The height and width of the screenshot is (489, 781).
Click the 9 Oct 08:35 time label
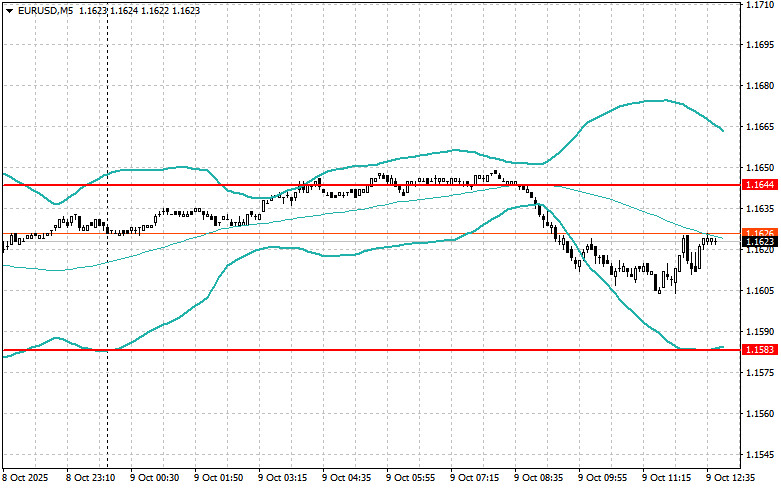click(x=538, y=478)
